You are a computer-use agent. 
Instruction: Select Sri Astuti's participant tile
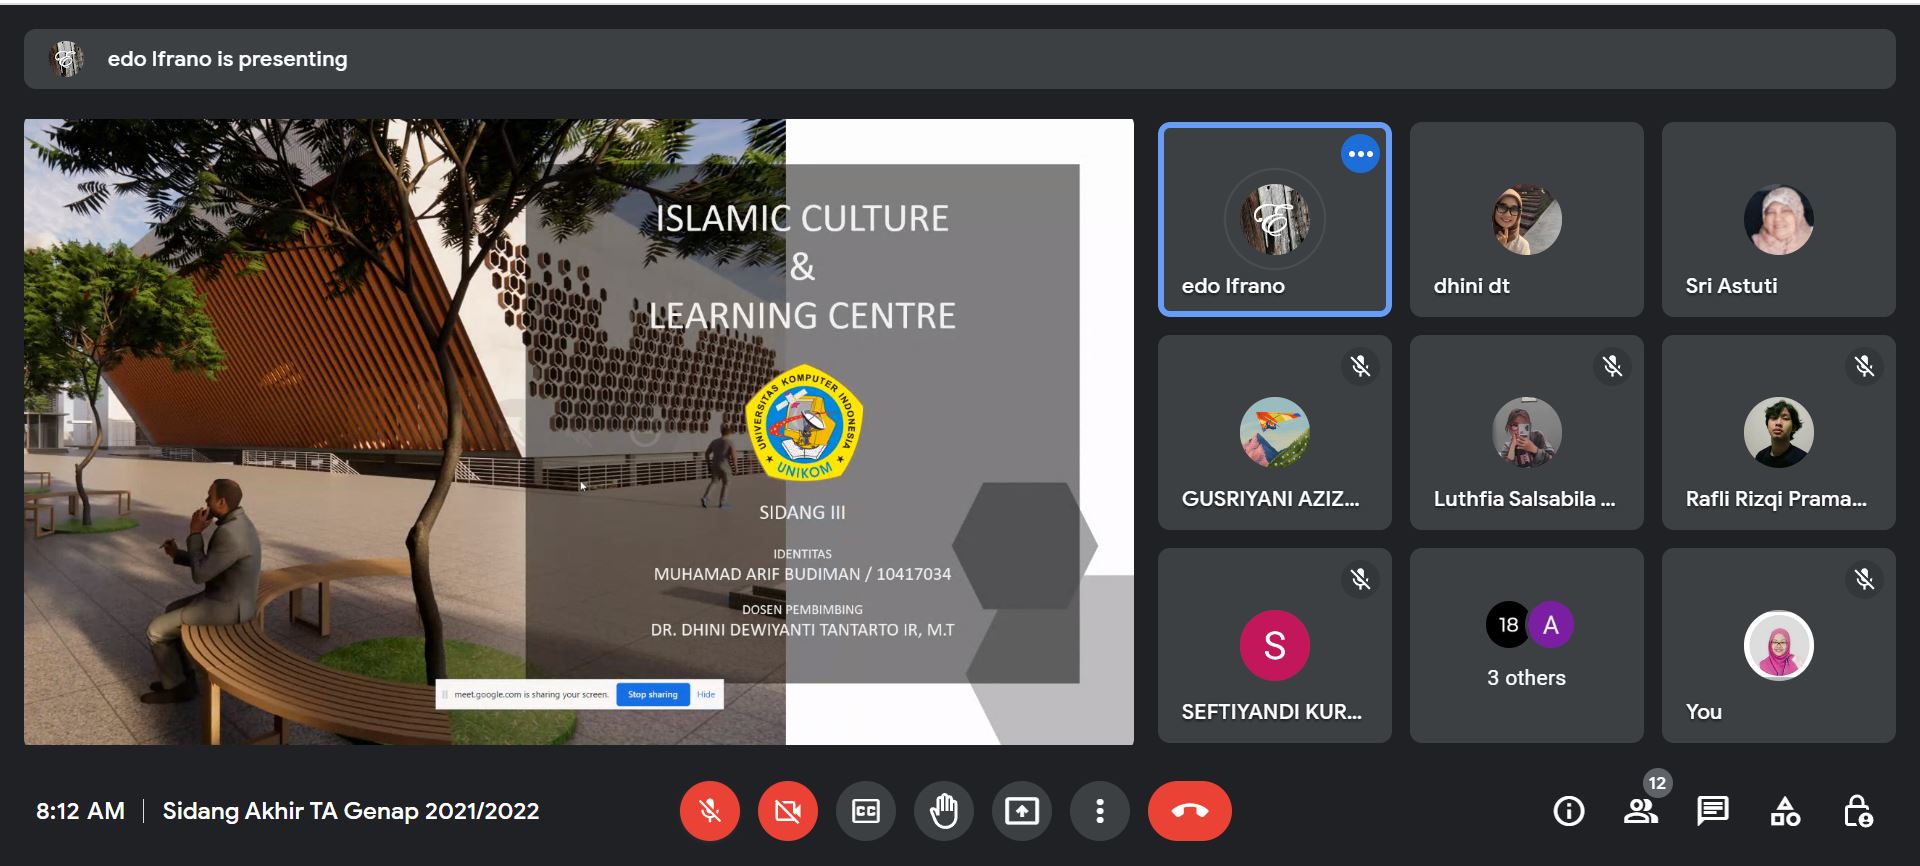click(1778, 219)
